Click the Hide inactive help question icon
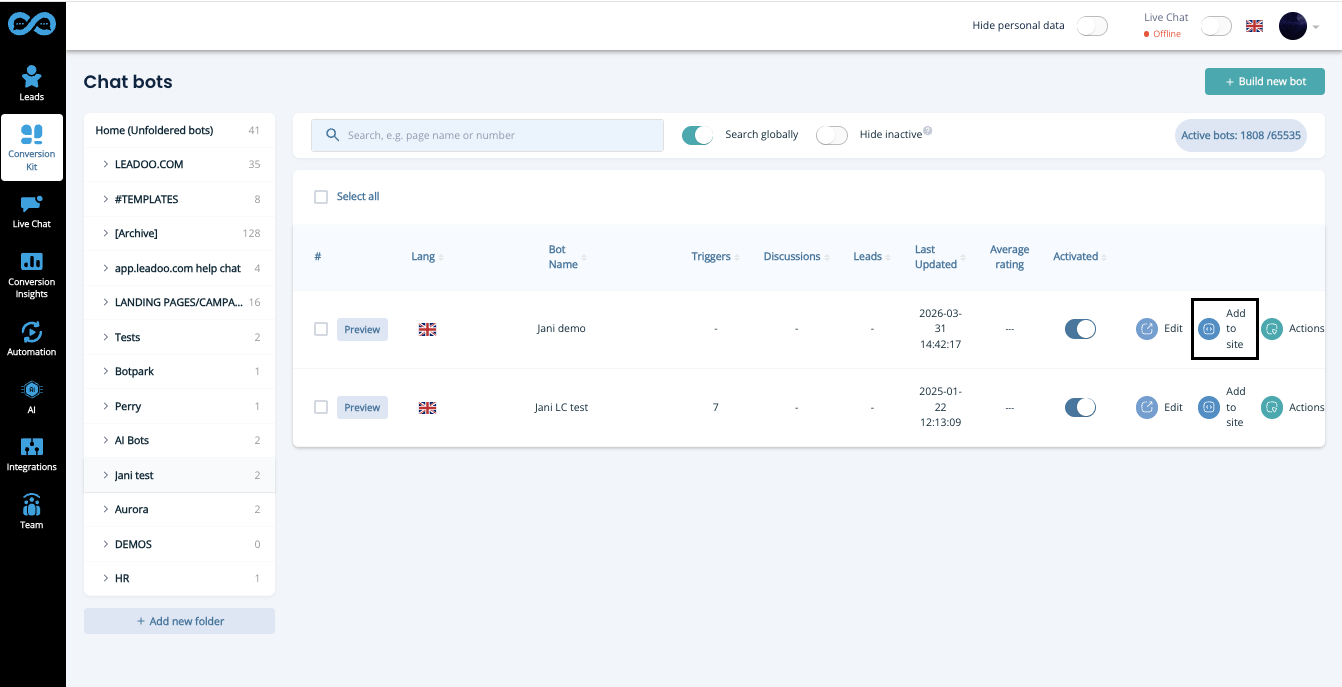The width and height of the screenshot is (1342, 687). point(928,131)
